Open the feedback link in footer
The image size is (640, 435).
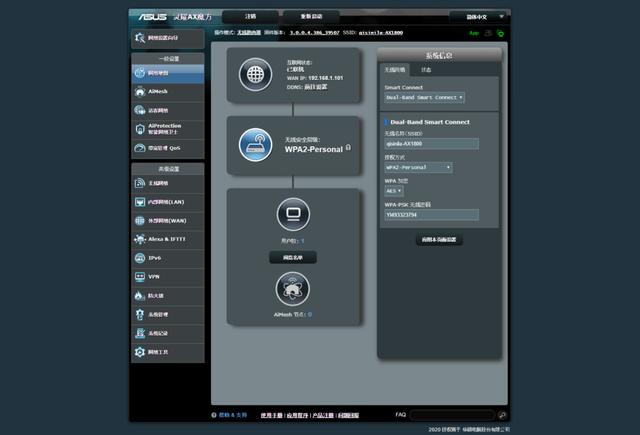349,415
